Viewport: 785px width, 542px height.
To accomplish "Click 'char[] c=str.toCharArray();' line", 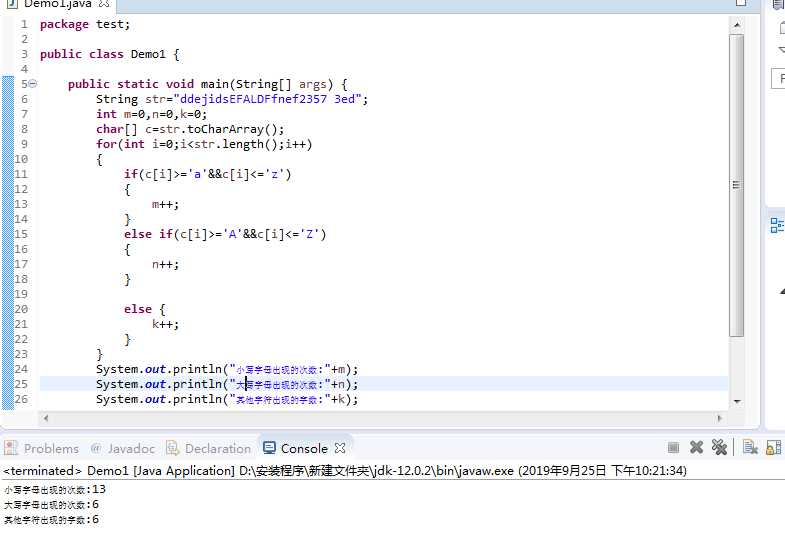I will 190,129.
